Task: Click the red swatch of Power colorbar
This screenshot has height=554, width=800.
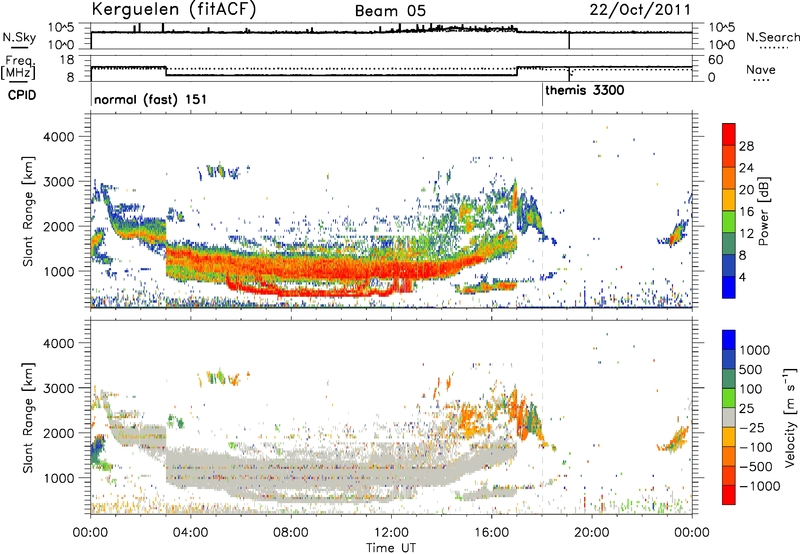Action: [729, 134]
